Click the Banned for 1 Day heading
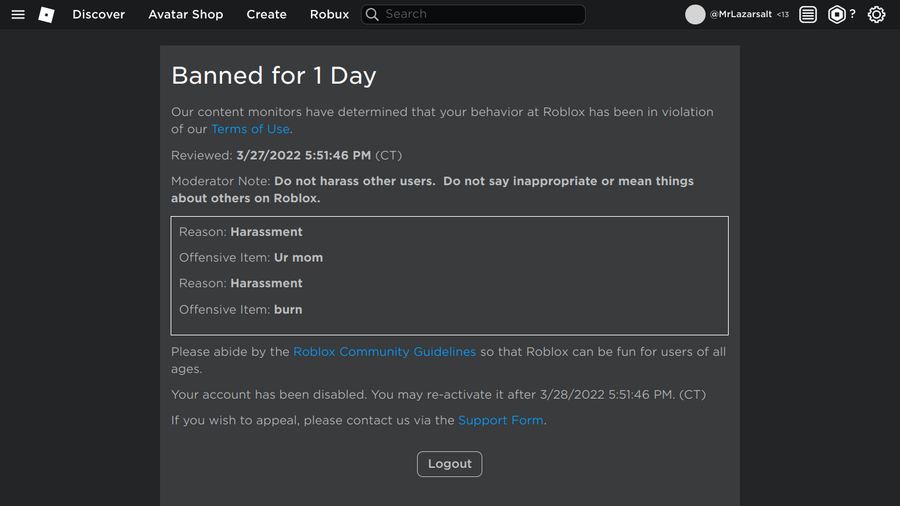The width and height of the screenshot is (900, 506). pos(274,76)
